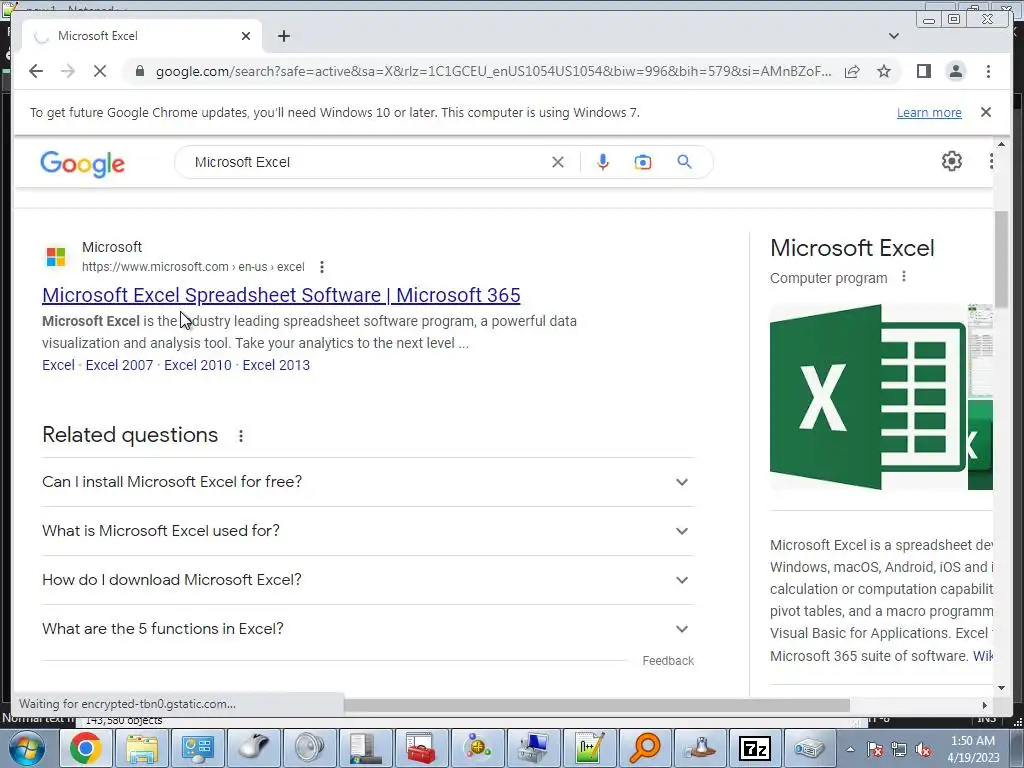Image resolution: width=1024 pixels, height=768 pixels.
Task: Switch to Chrome in the taskbar
Action: pos(86,748)
